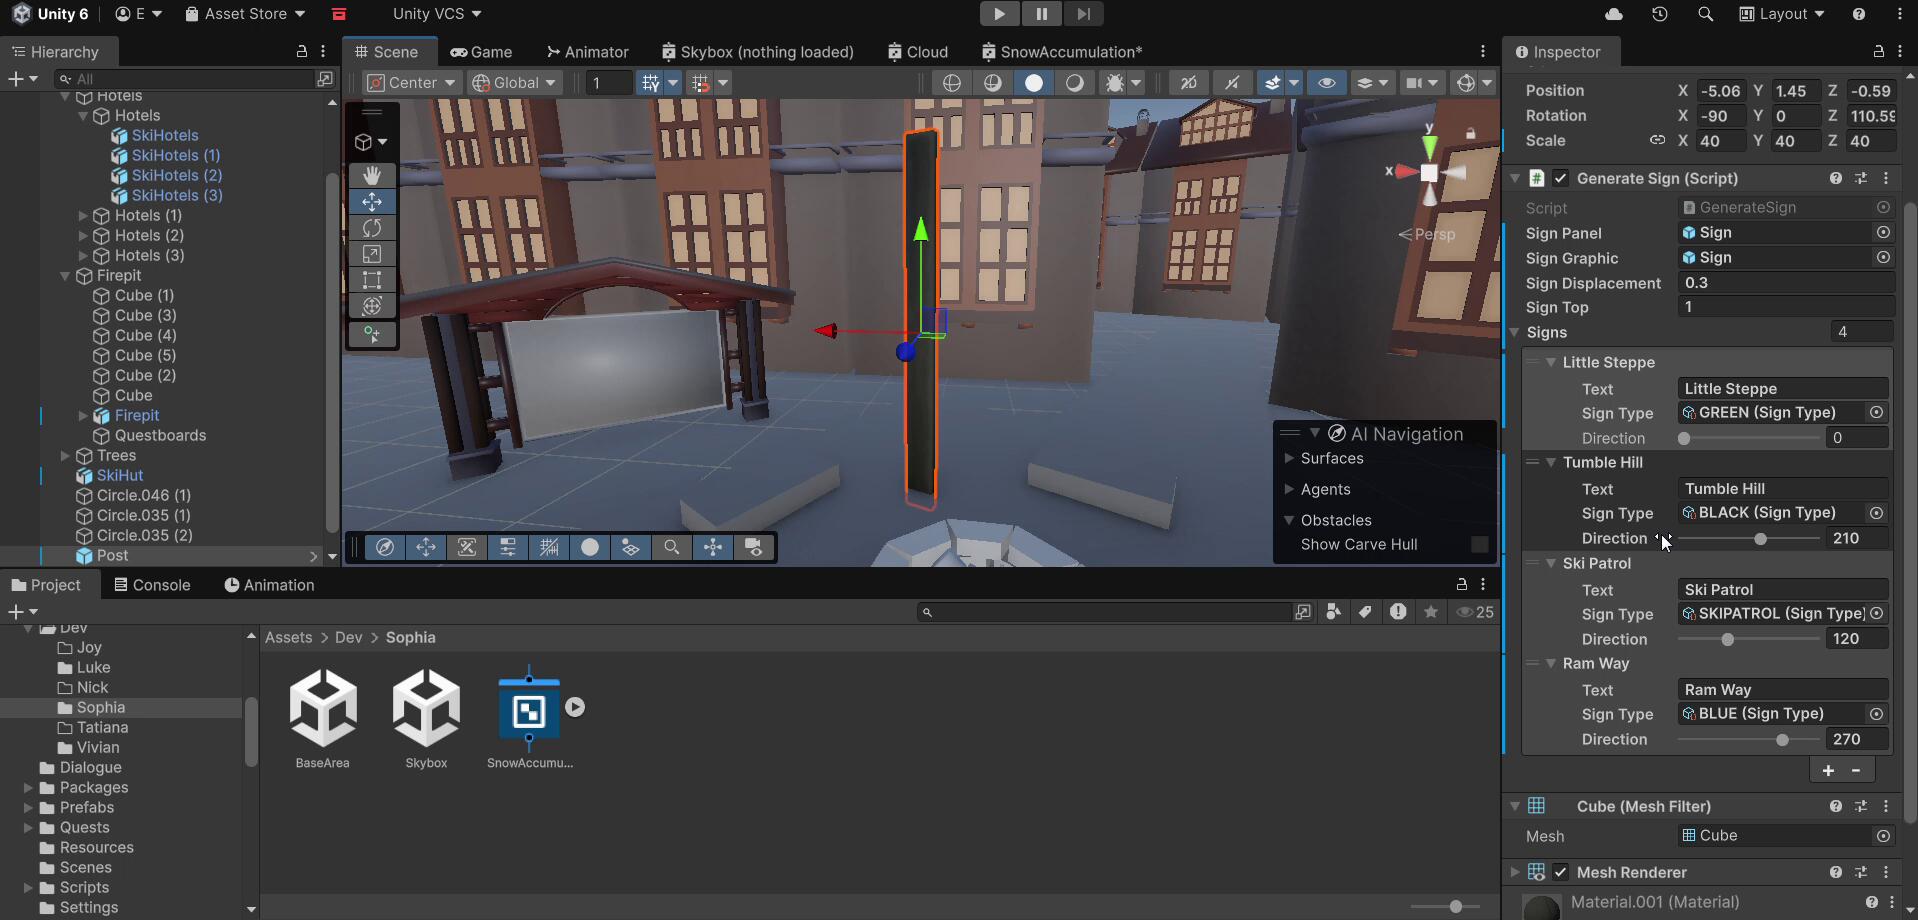Viewport: 1918px width, 920px height.
Task: Open version history icon
Action: (1660, 14)
